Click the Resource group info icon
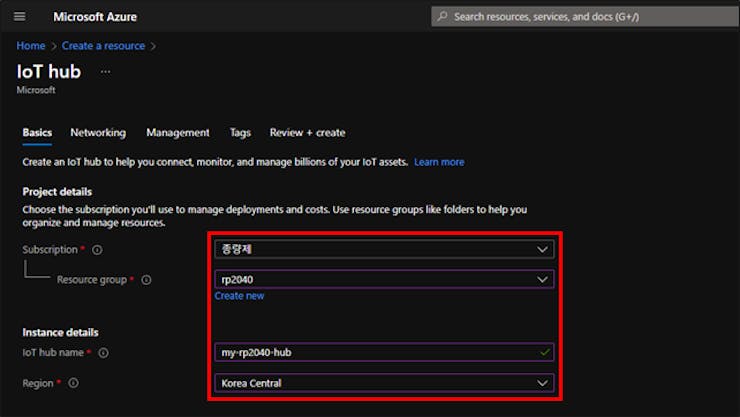The image size is (740, 417). pyautogui.click(x=146, y=280)
